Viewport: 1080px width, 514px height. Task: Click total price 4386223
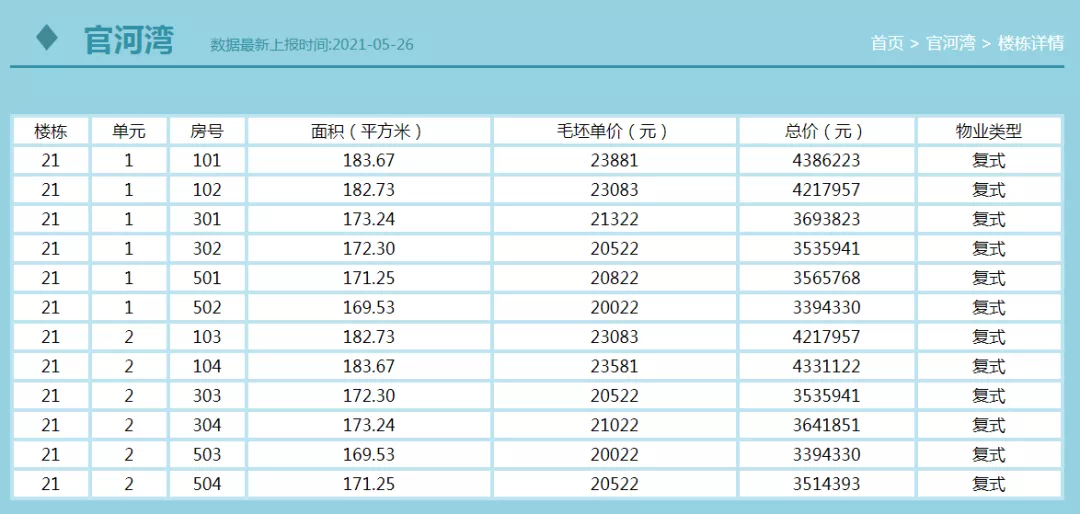[827, 161]
